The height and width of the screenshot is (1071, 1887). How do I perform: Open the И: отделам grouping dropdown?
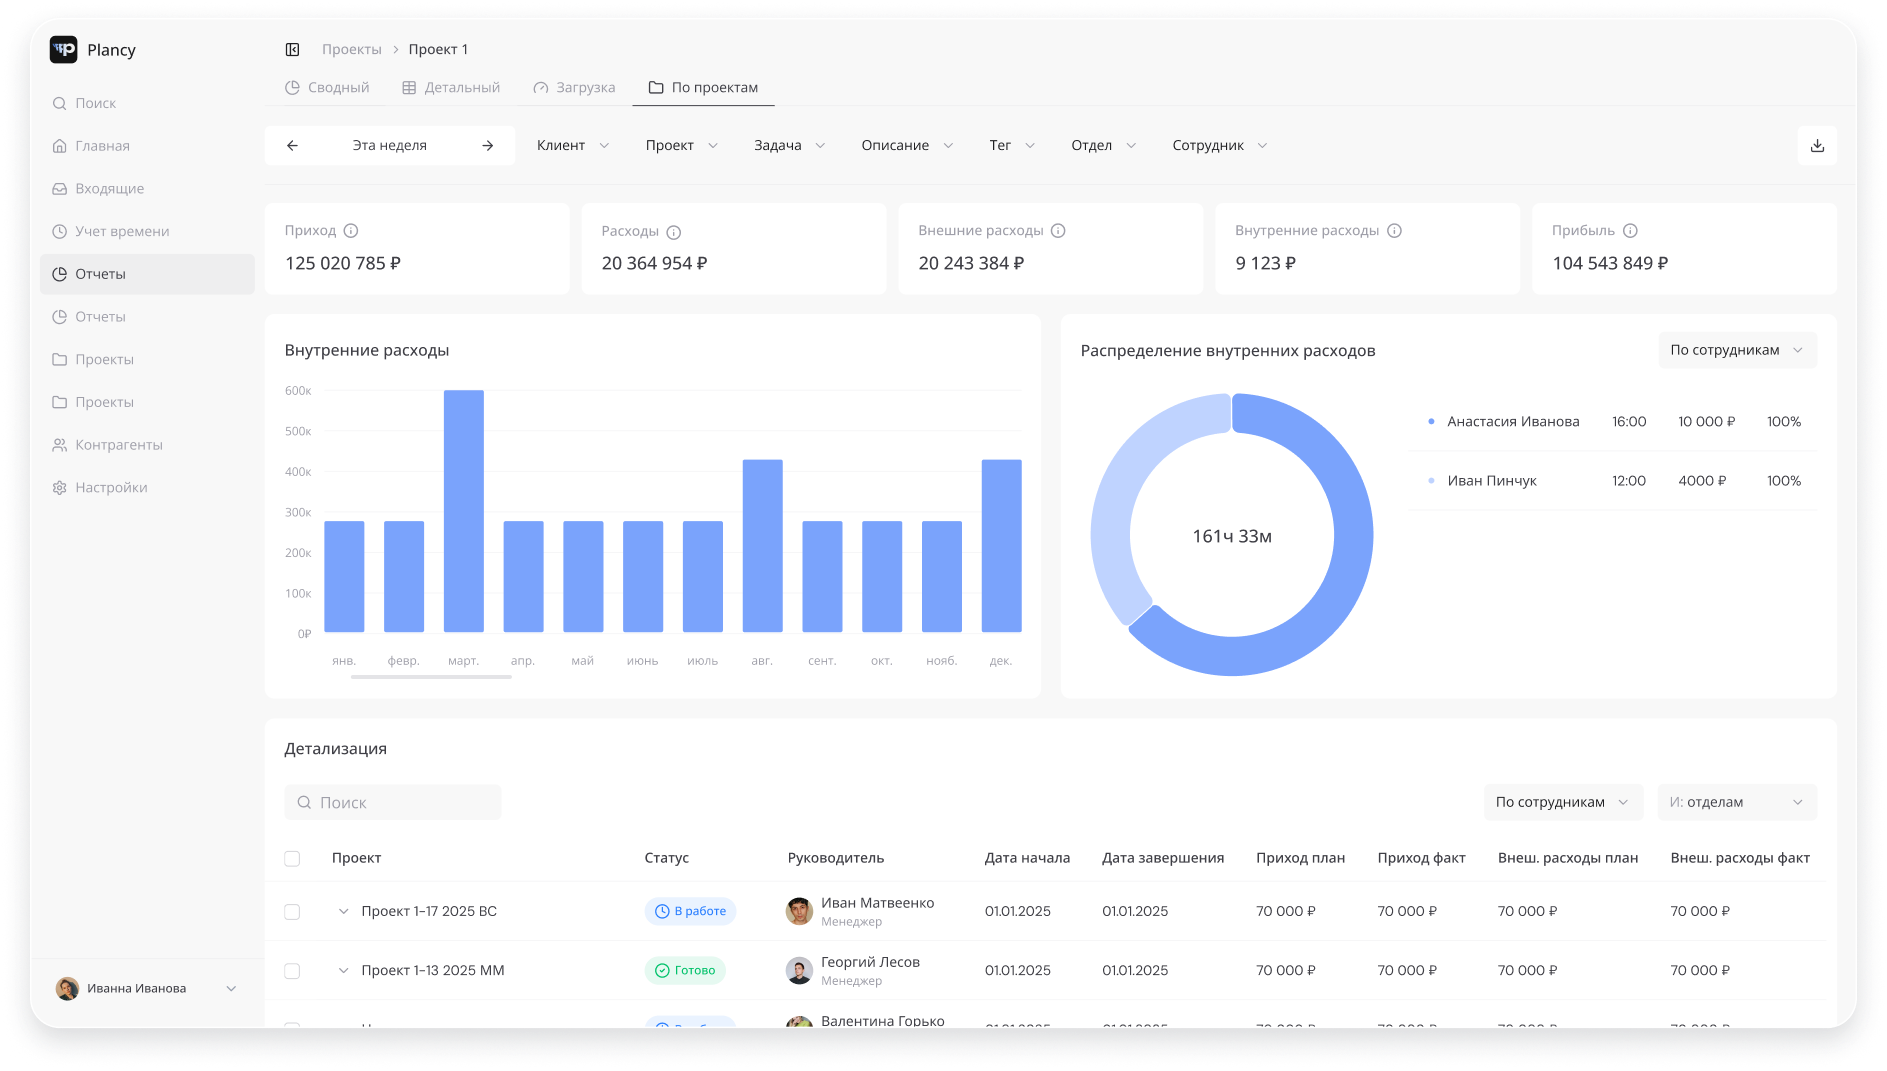(1736, 802)
